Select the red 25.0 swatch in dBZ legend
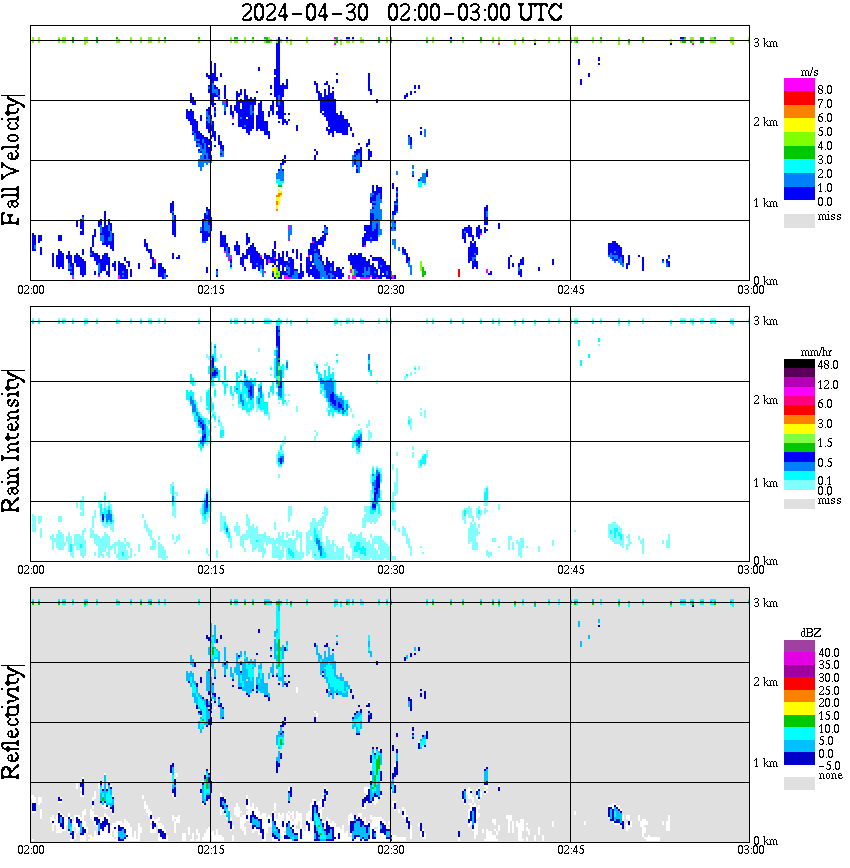 [x=799, y=684]
